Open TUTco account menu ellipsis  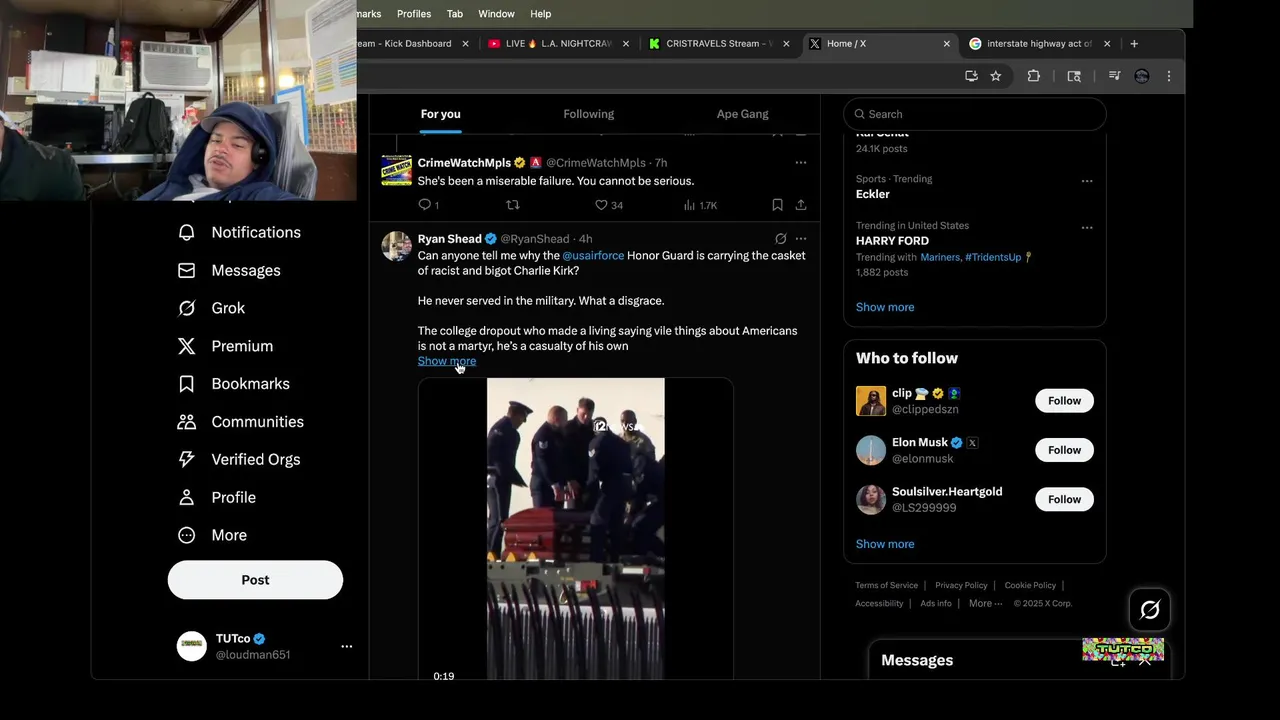346,647
